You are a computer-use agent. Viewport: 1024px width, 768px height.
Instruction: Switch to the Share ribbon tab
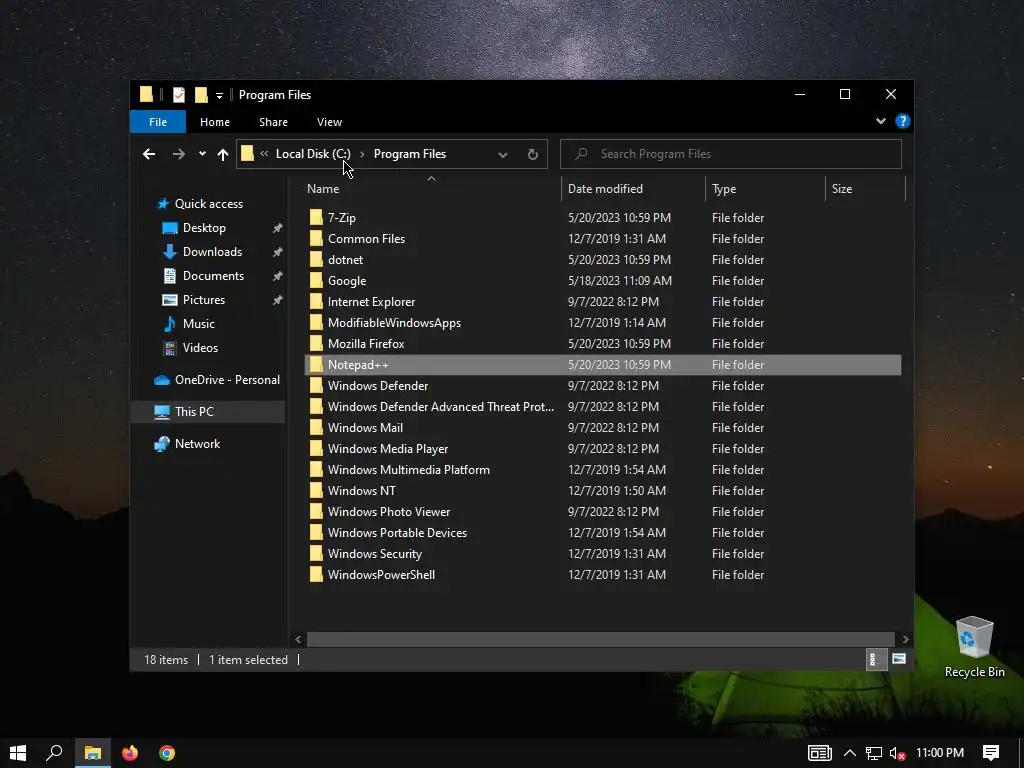point(273,122)
